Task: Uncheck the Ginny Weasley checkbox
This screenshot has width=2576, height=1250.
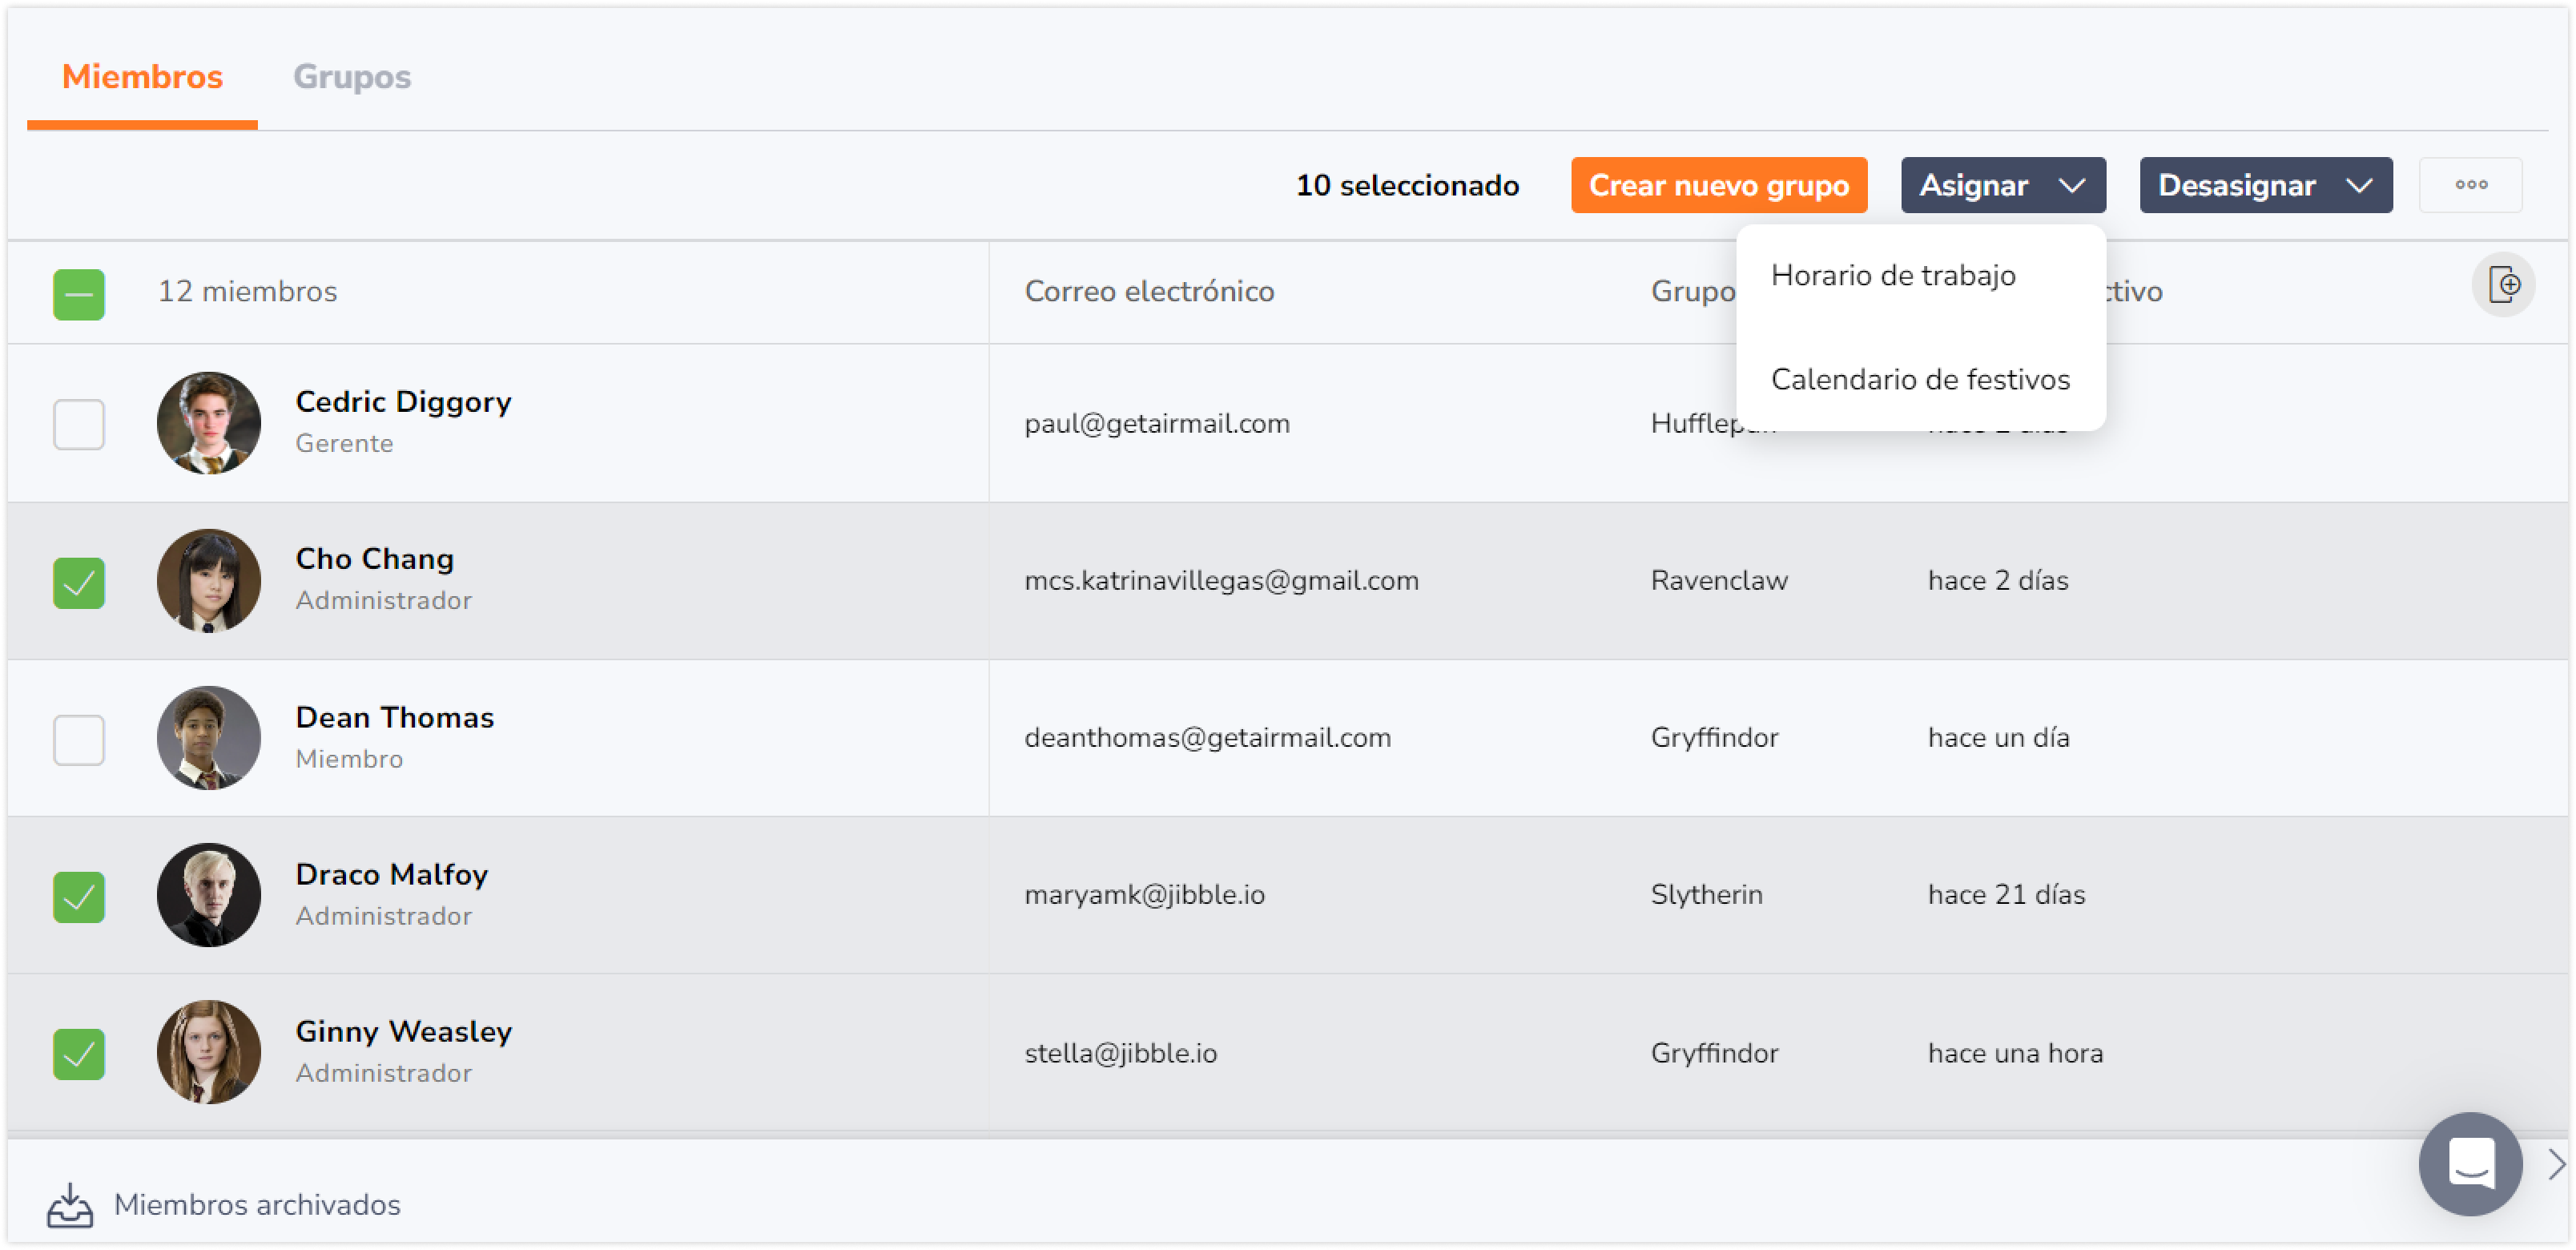Action: [79, 1054]
